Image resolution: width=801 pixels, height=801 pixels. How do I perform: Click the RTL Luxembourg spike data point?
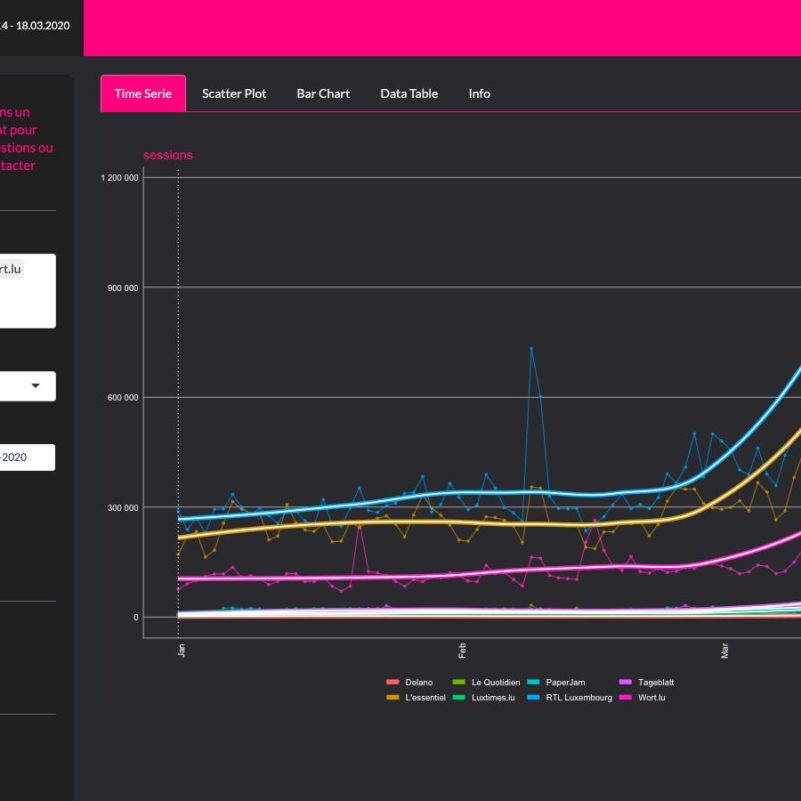(x=531, y=348)
